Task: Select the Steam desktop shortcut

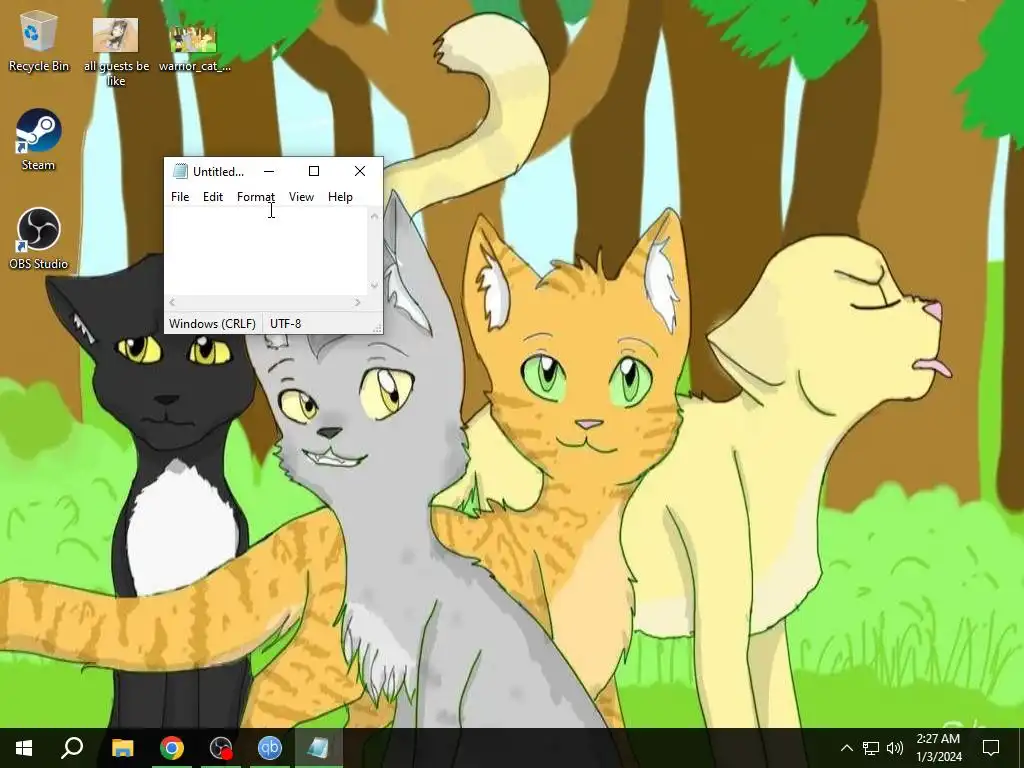Action: pos(39,140)
